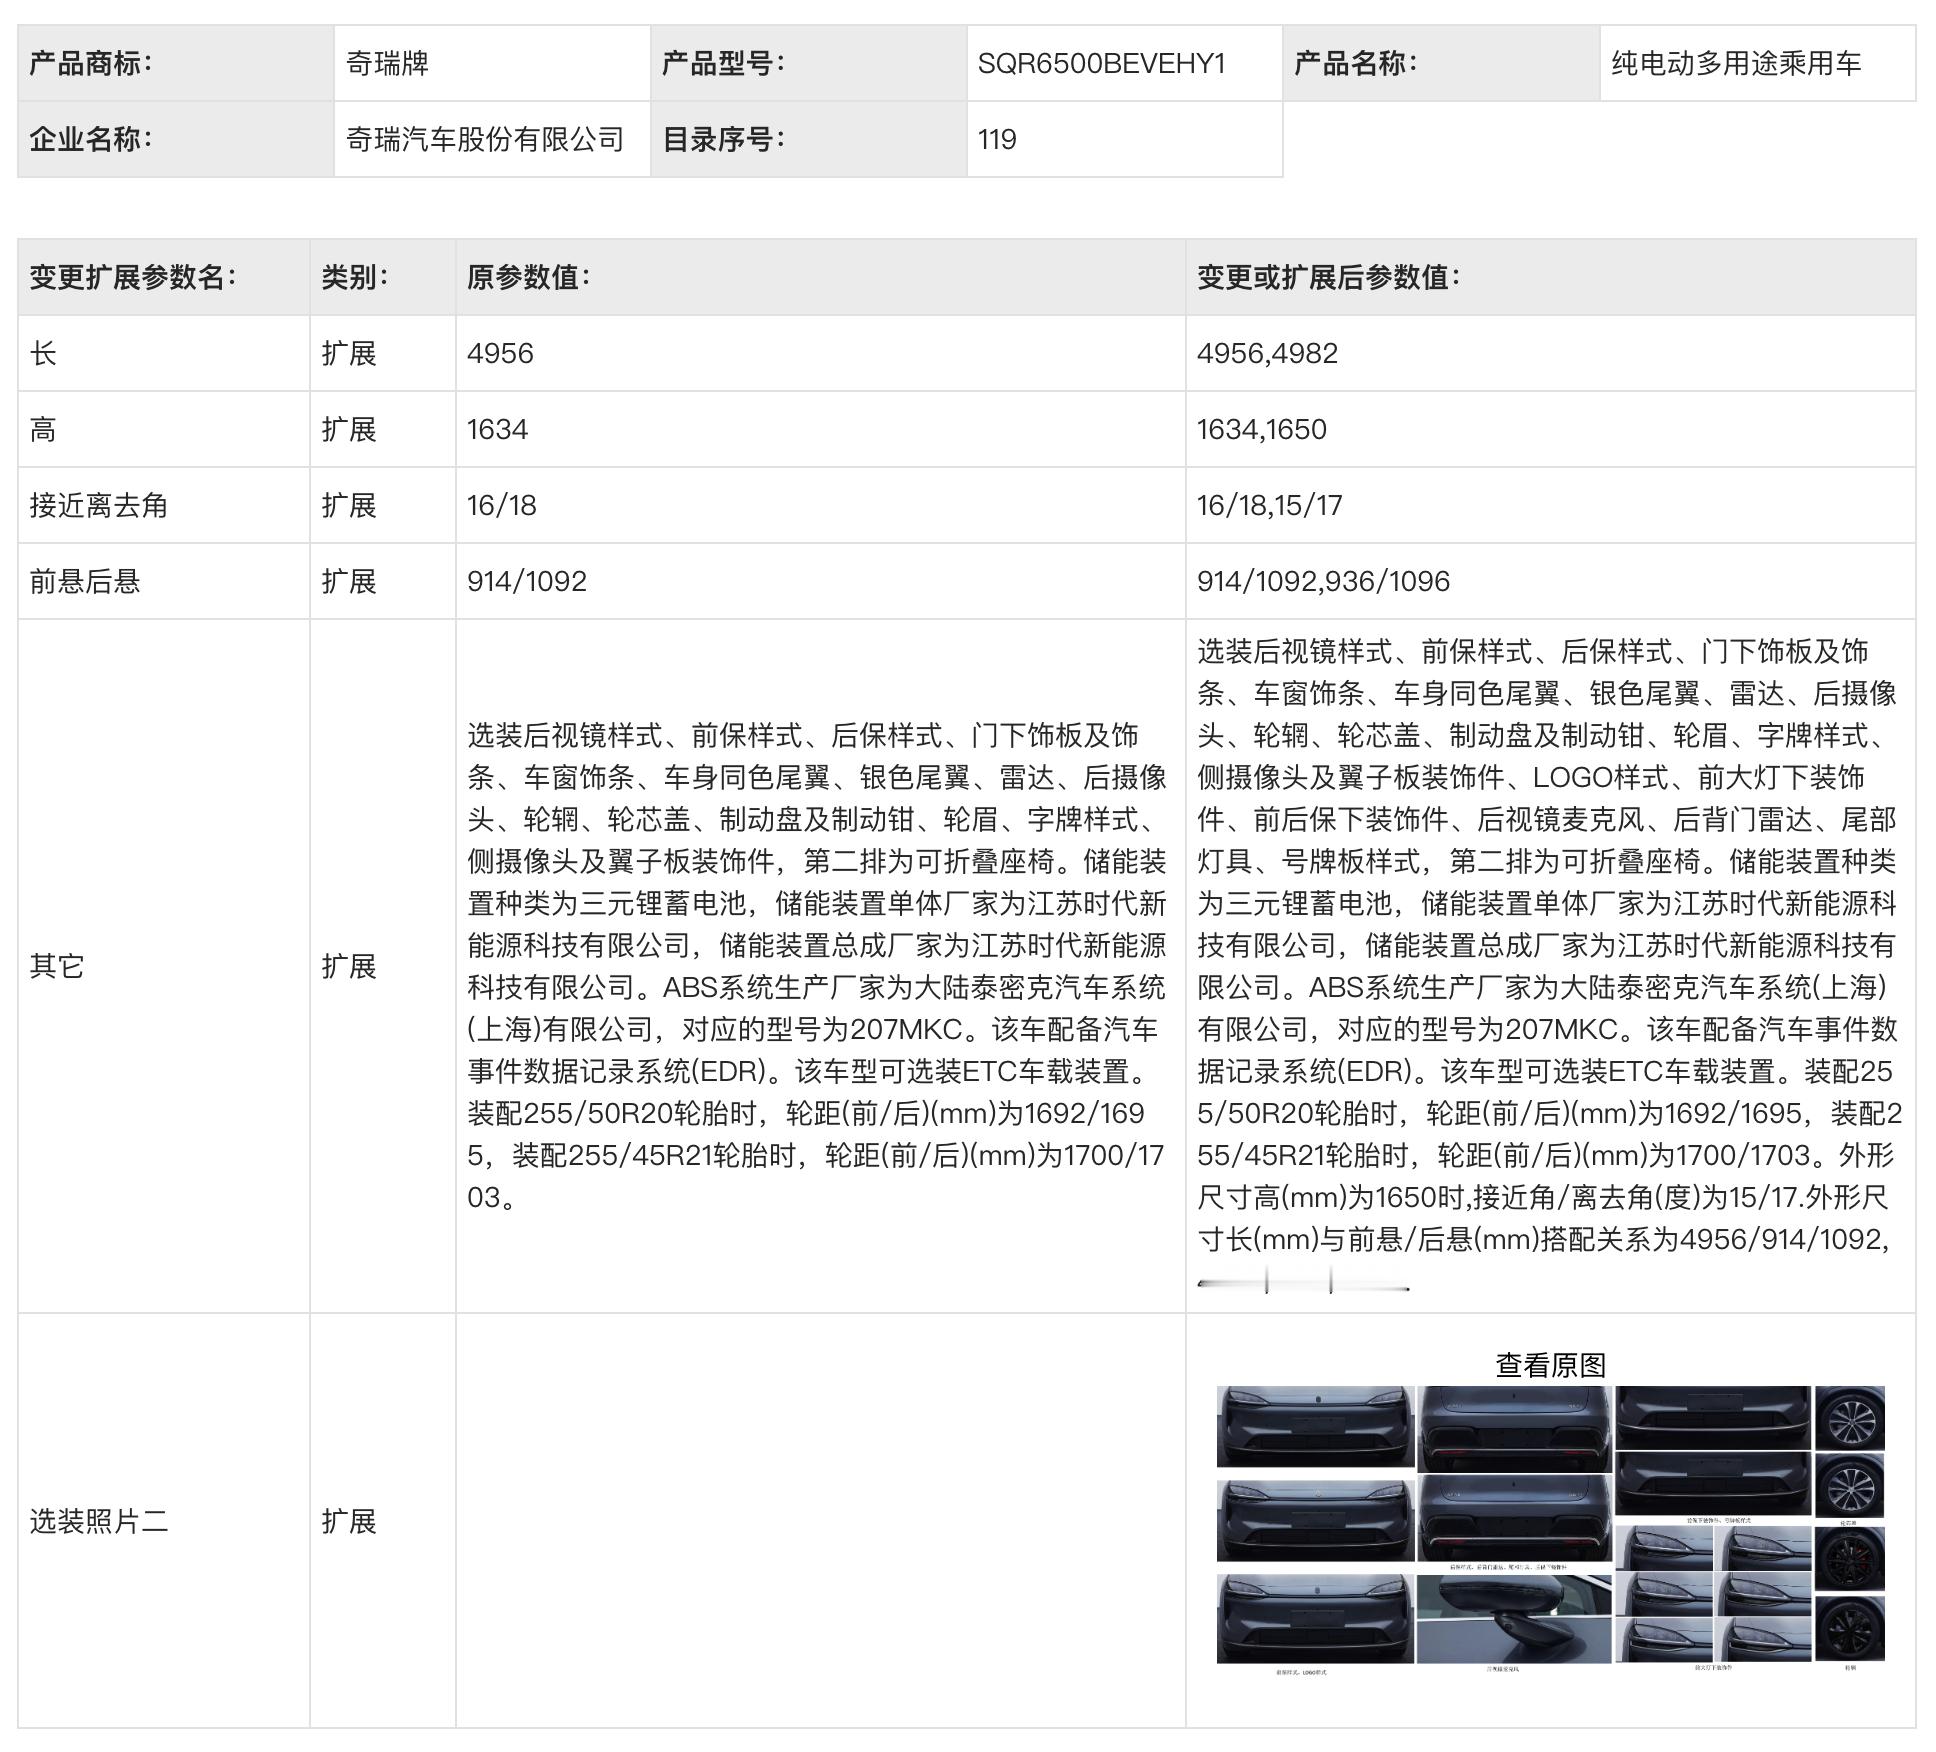Image resolution: width=1936 pixels, height=1752 pixels.
Task: Click 扩展 category in the 选装照片二 row
Action: coord(349,1521)
